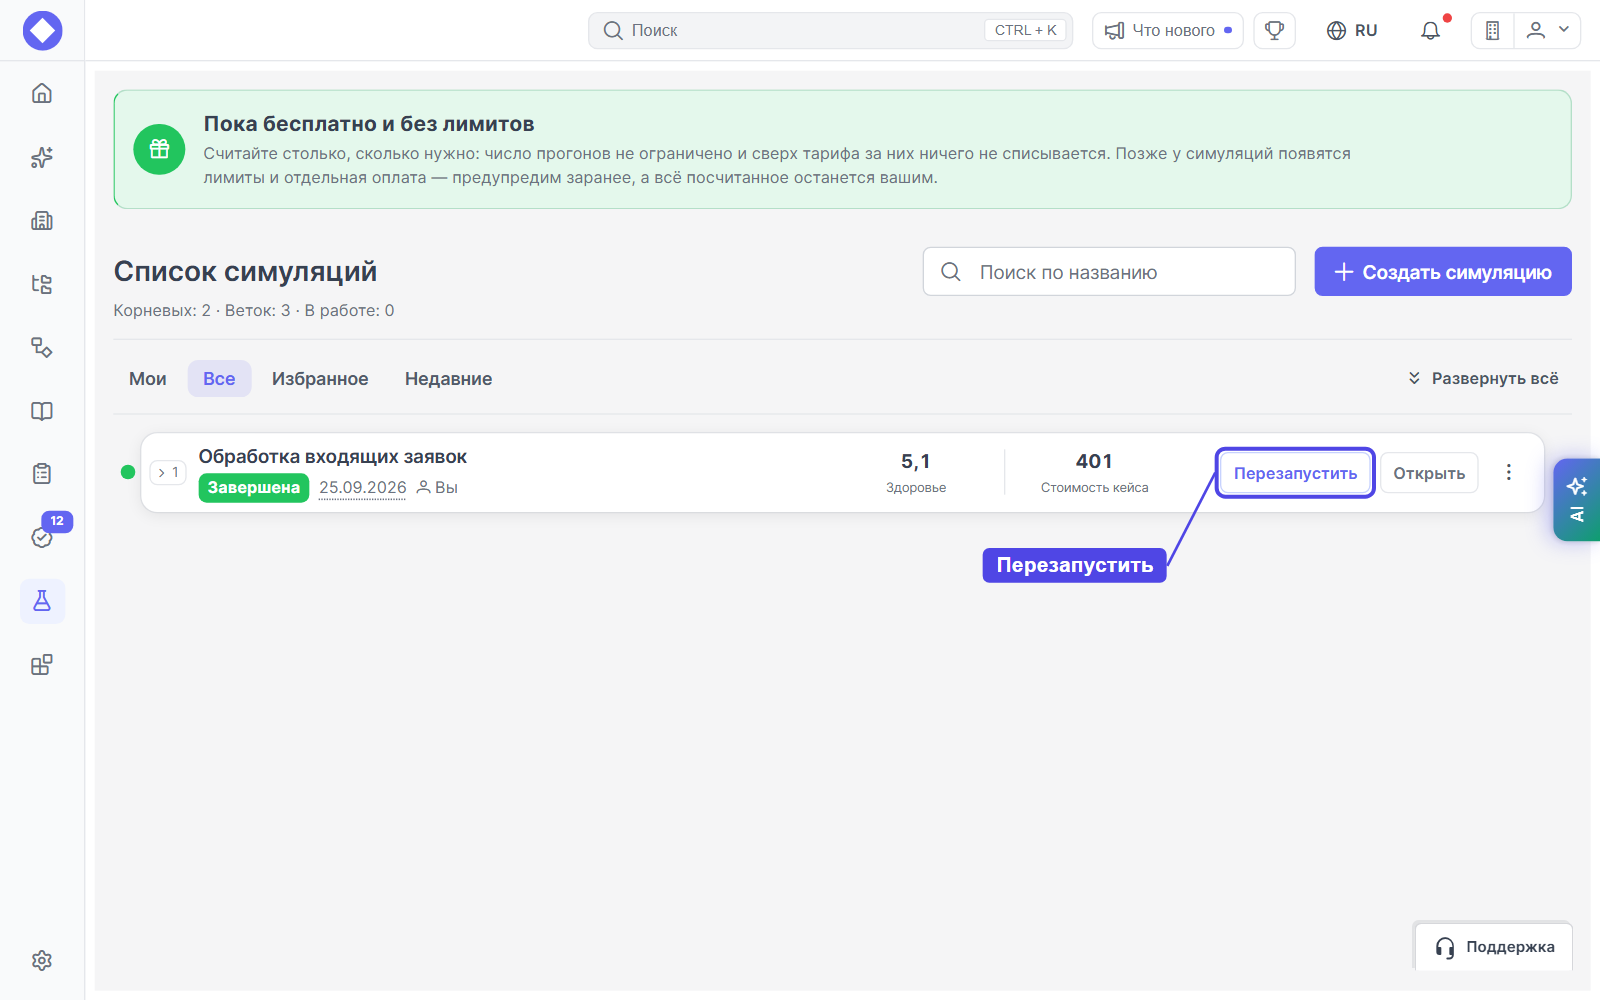Switch to the Недавние tab
The height and width of the screenshot is (1000, 1600).
(448, 379)
